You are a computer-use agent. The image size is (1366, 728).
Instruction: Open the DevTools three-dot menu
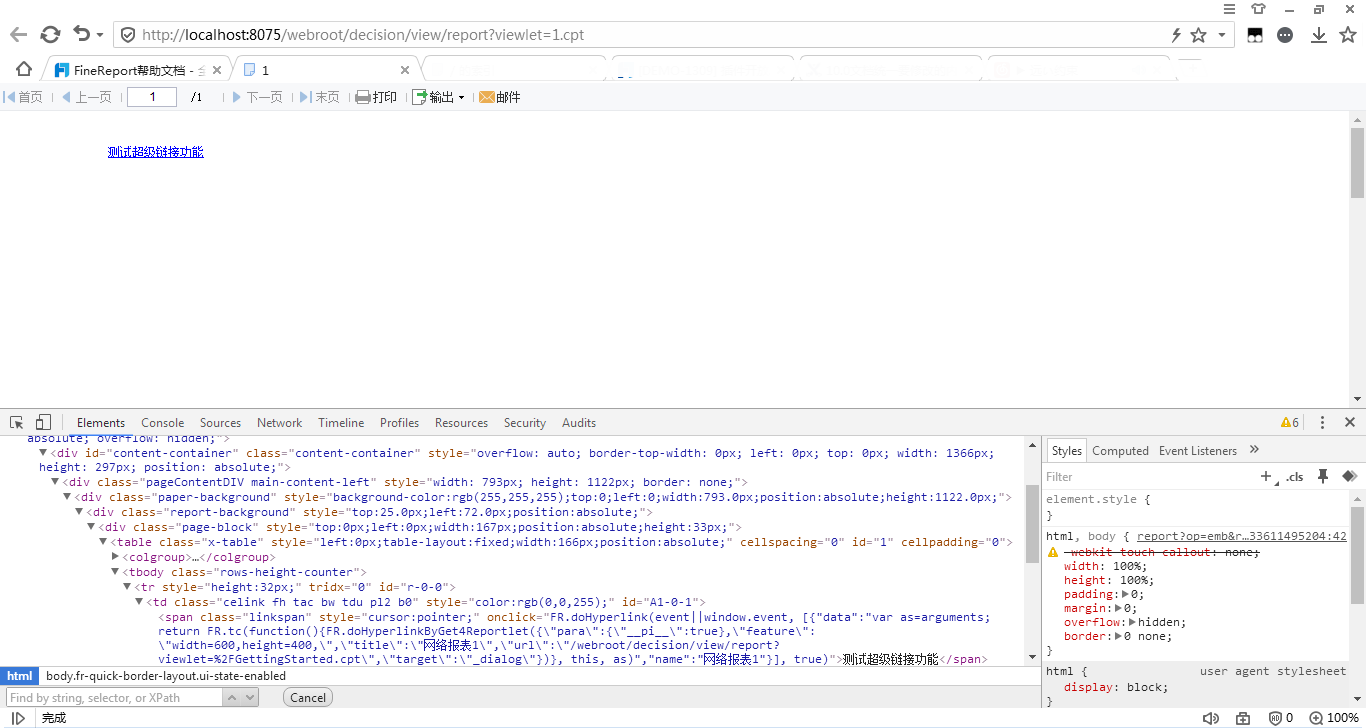[x=1322, y=423]
